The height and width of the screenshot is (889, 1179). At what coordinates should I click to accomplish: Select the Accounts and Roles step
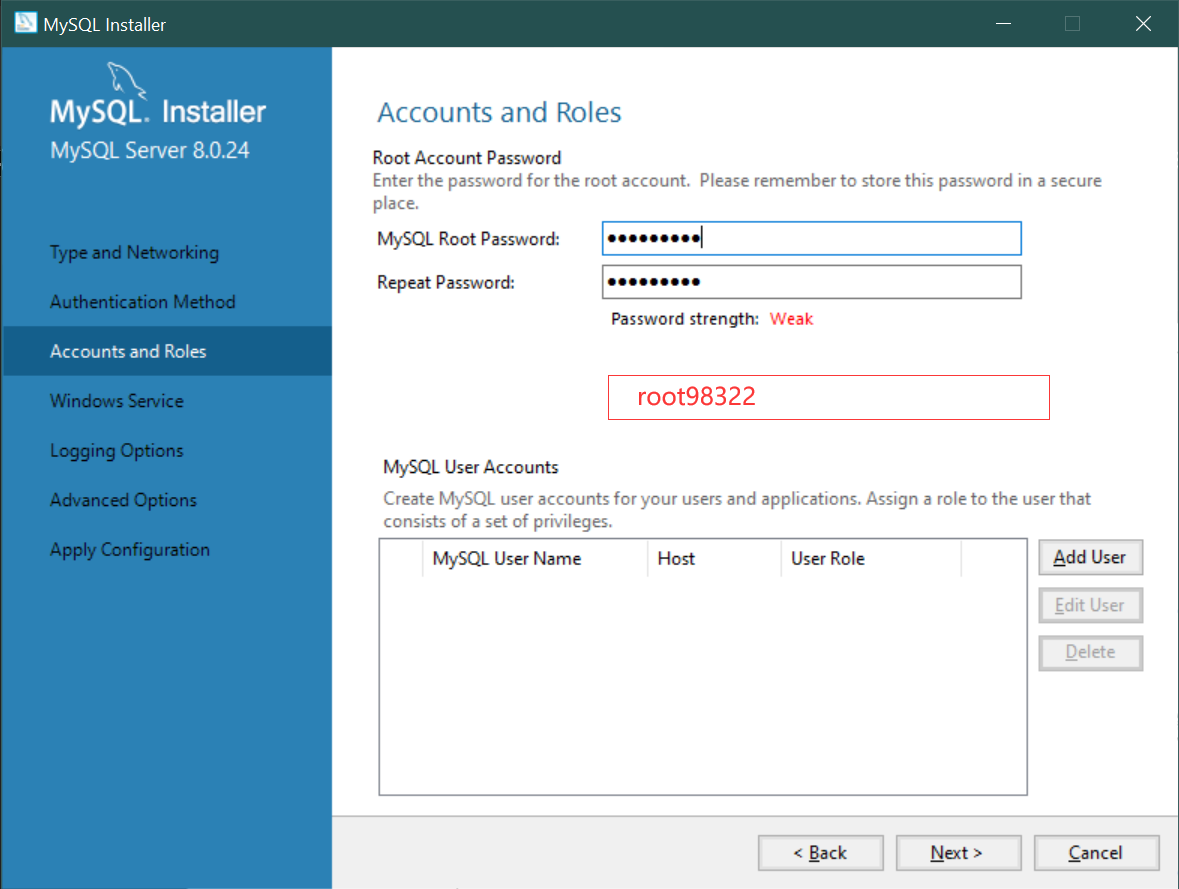[x=167, y=351]
